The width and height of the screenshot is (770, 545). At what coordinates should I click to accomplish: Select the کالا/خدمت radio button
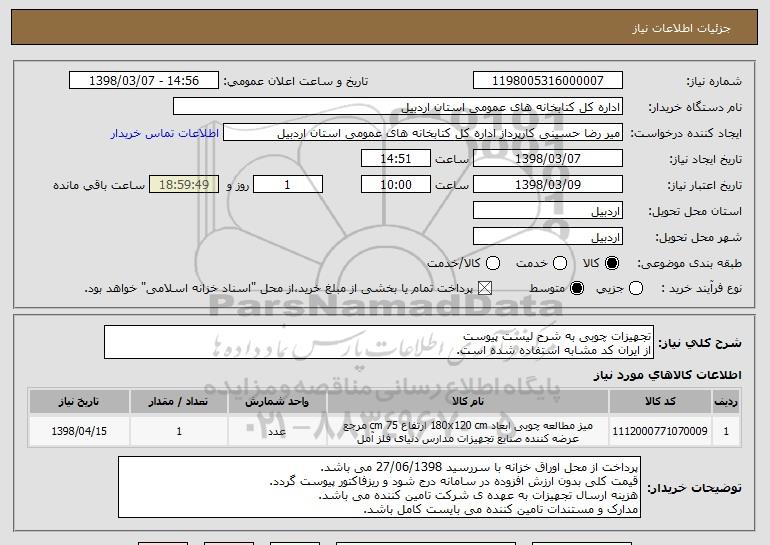493,263
